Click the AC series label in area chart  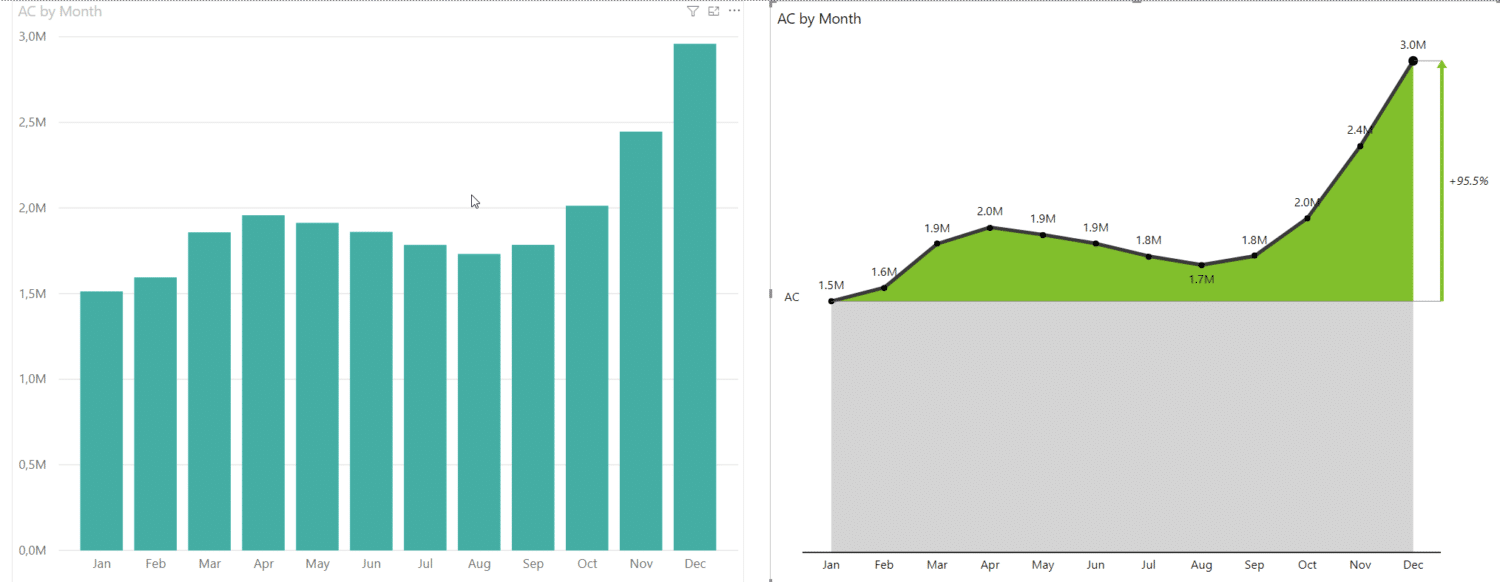792,297
